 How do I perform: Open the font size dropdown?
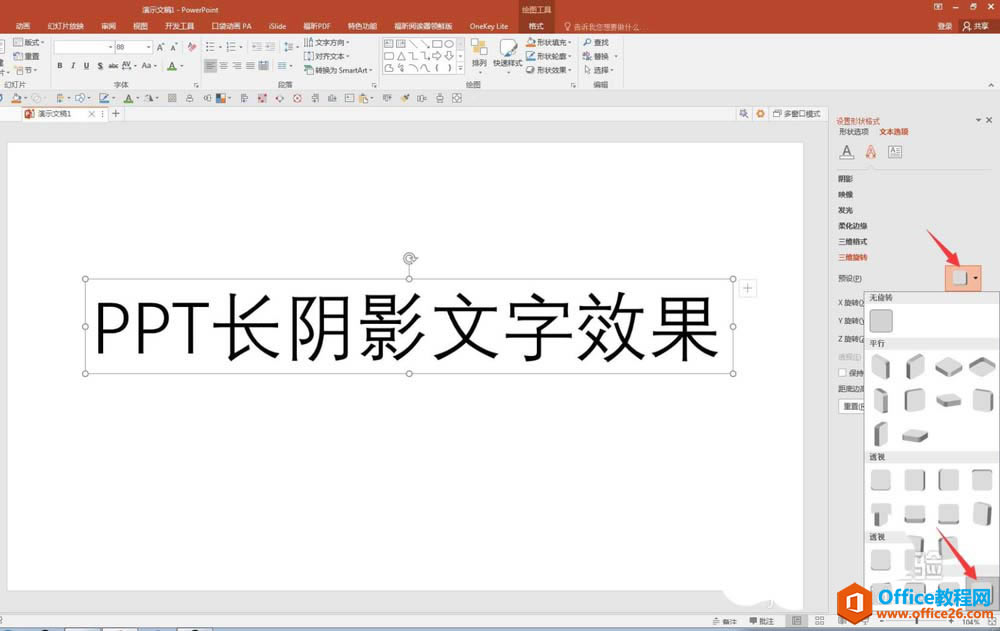(149, 47)
